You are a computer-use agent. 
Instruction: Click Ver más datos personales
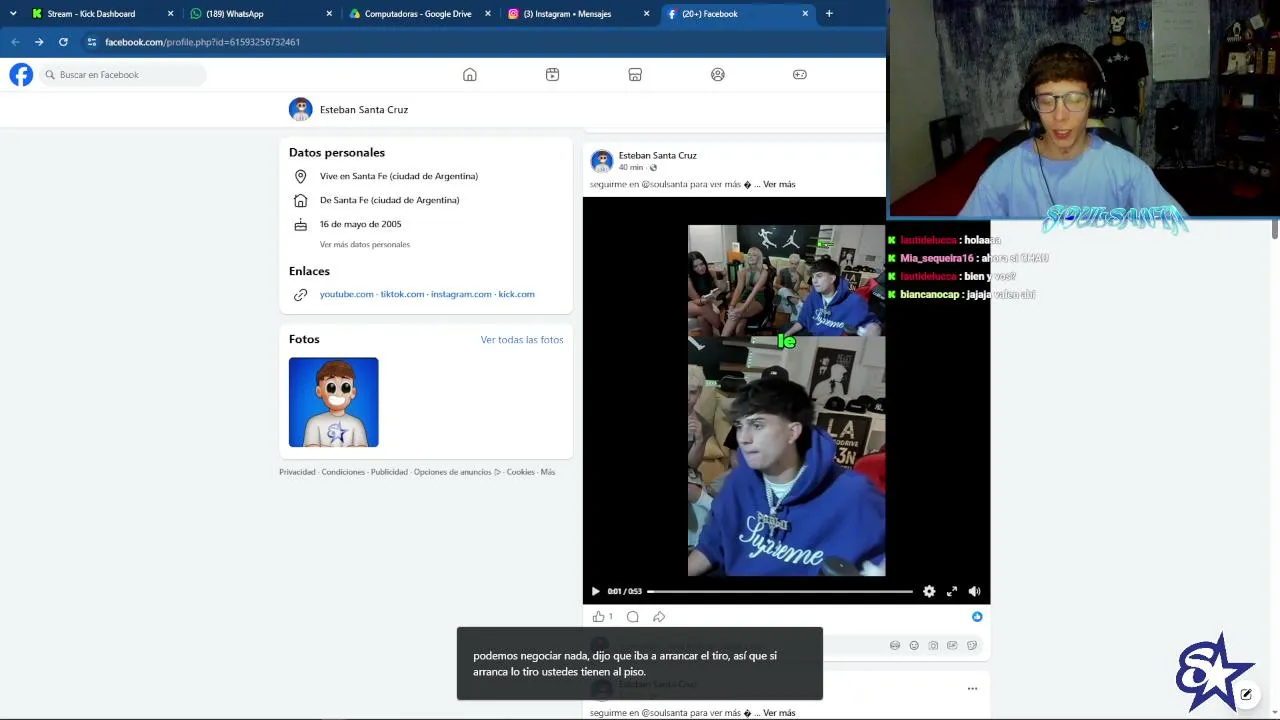point(365,245)
